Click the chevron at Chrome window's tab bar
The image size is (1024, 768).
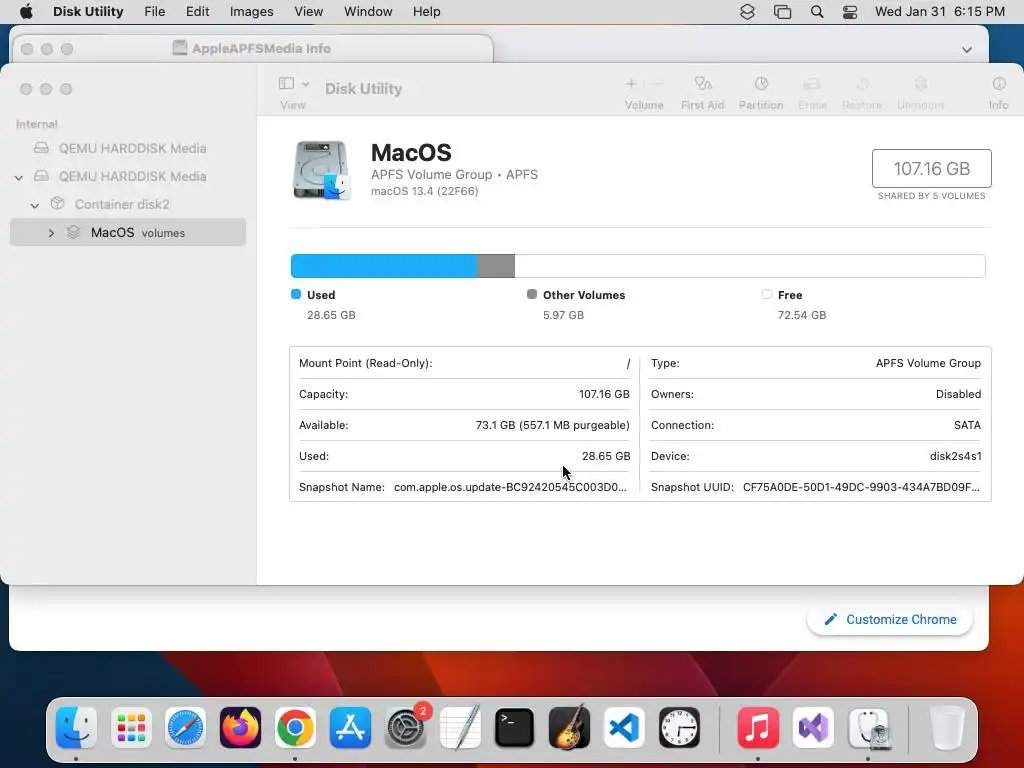(x=967, y=50)
